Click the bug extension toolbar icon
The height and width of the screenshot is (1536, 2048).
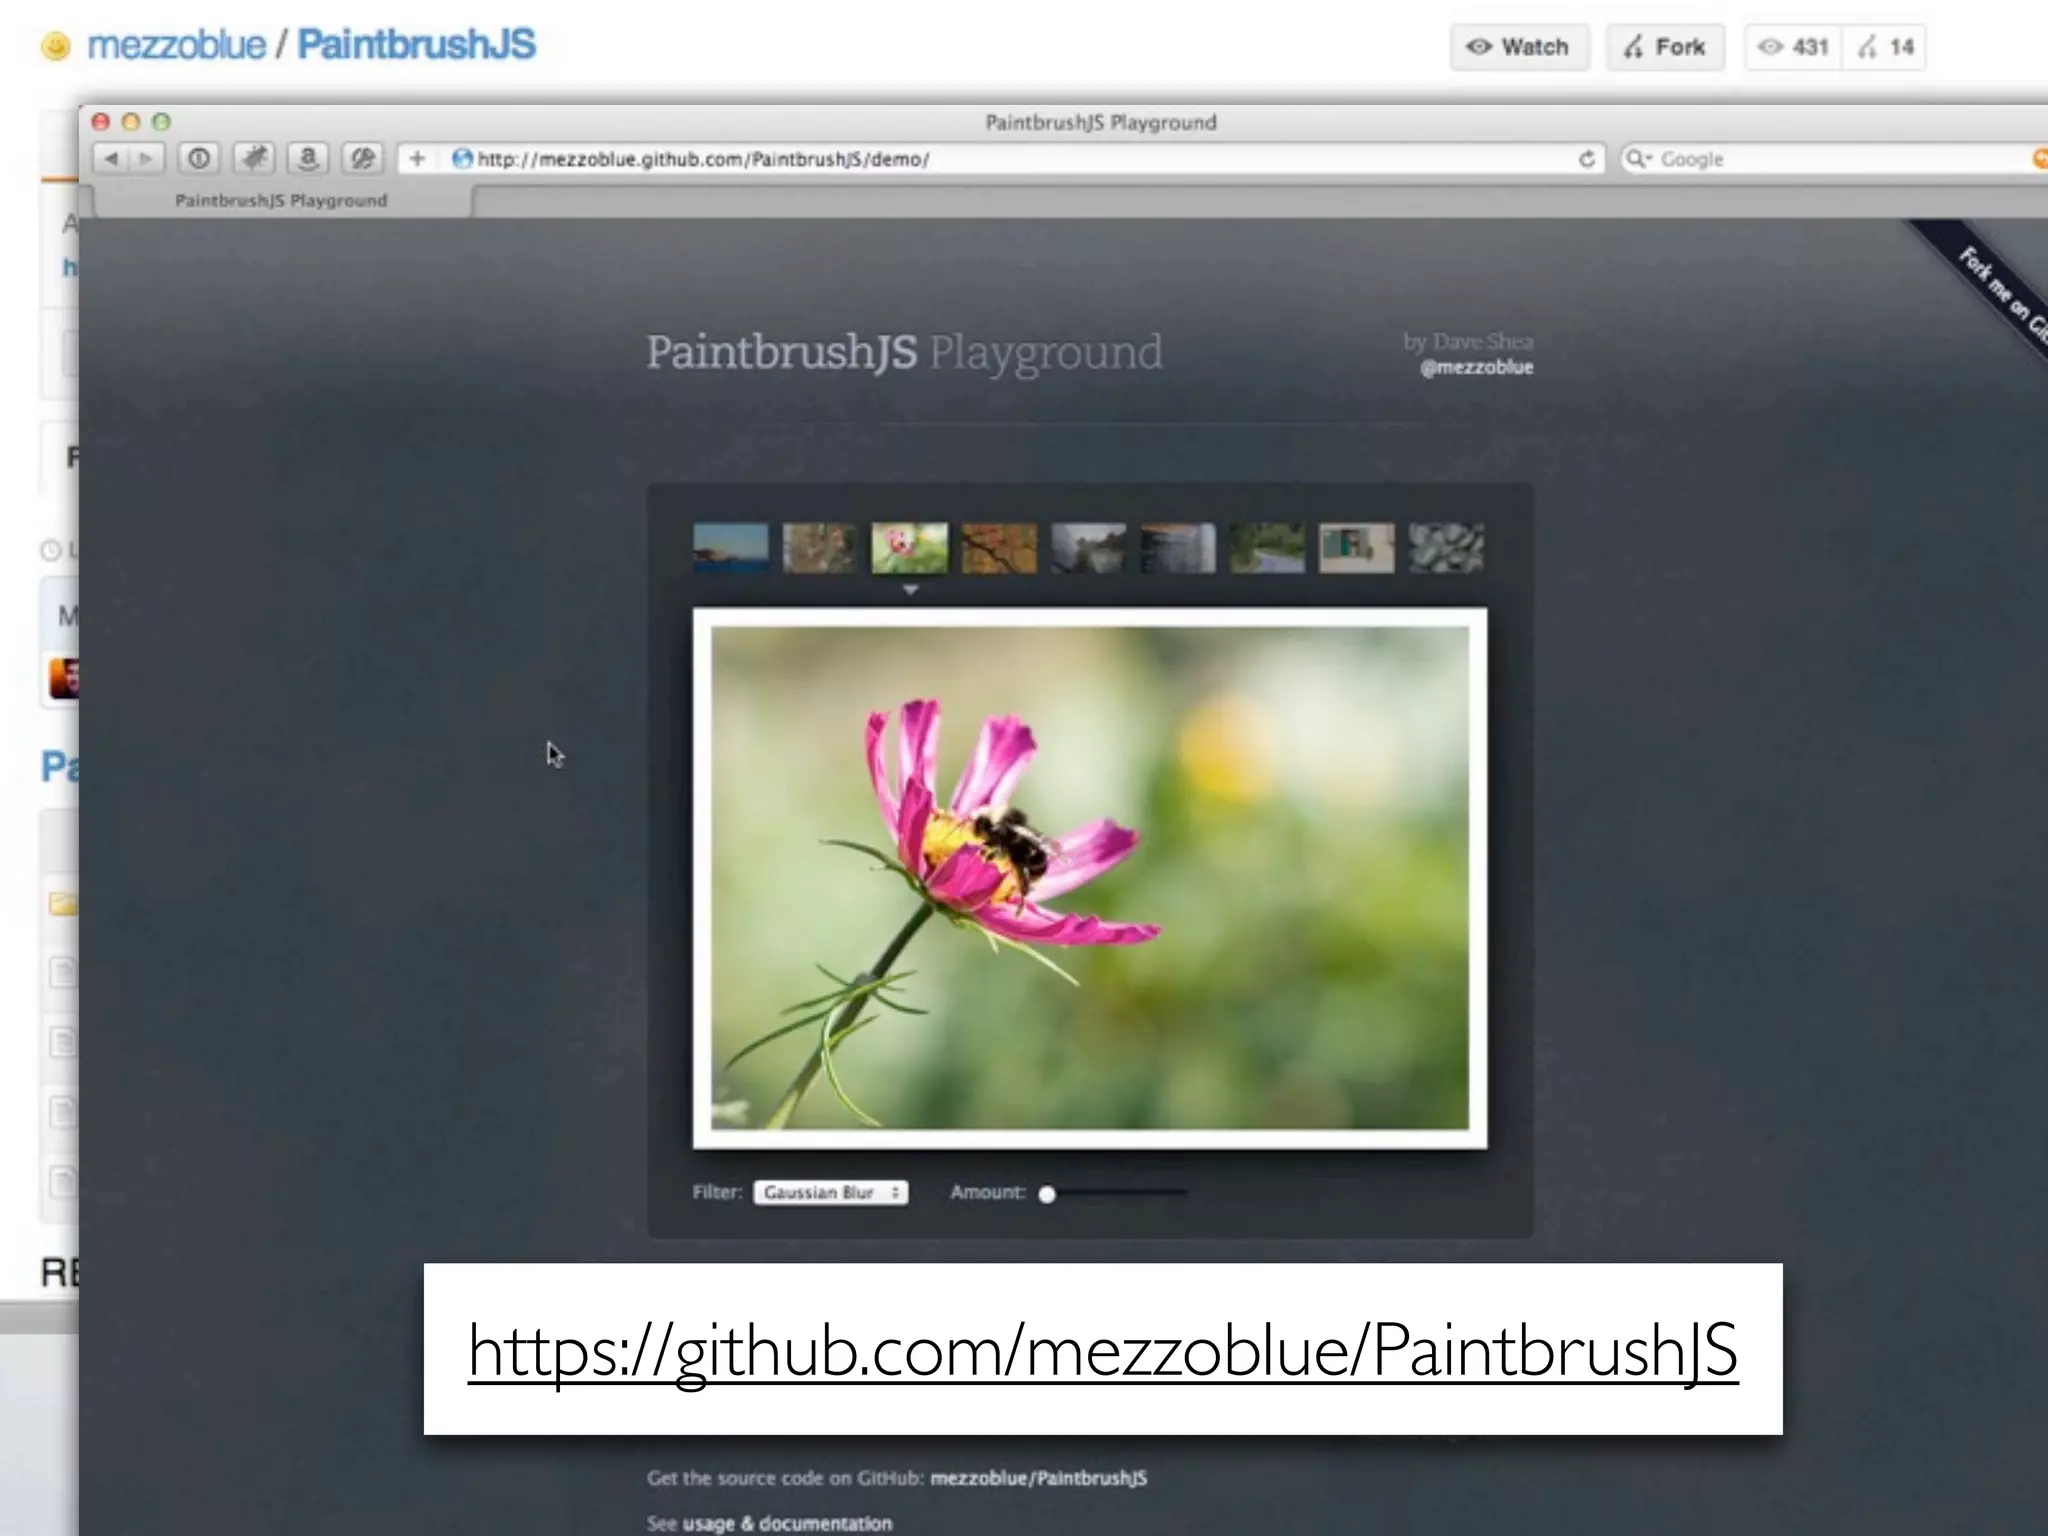pyautogui.click(x=254, y=158)
